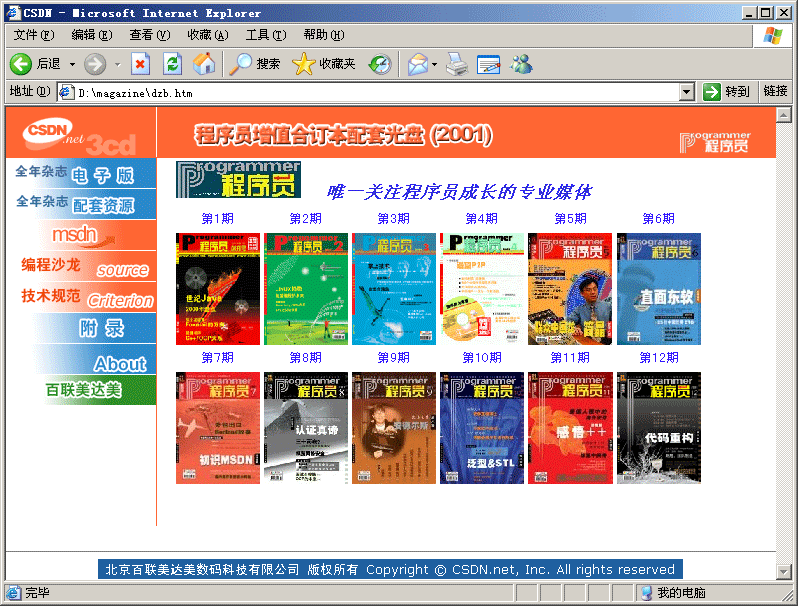Viewport: 798px width, 606px height.
Task: Open 全年杂志 电子版 sidebar link
Action: tap(81, 174)
